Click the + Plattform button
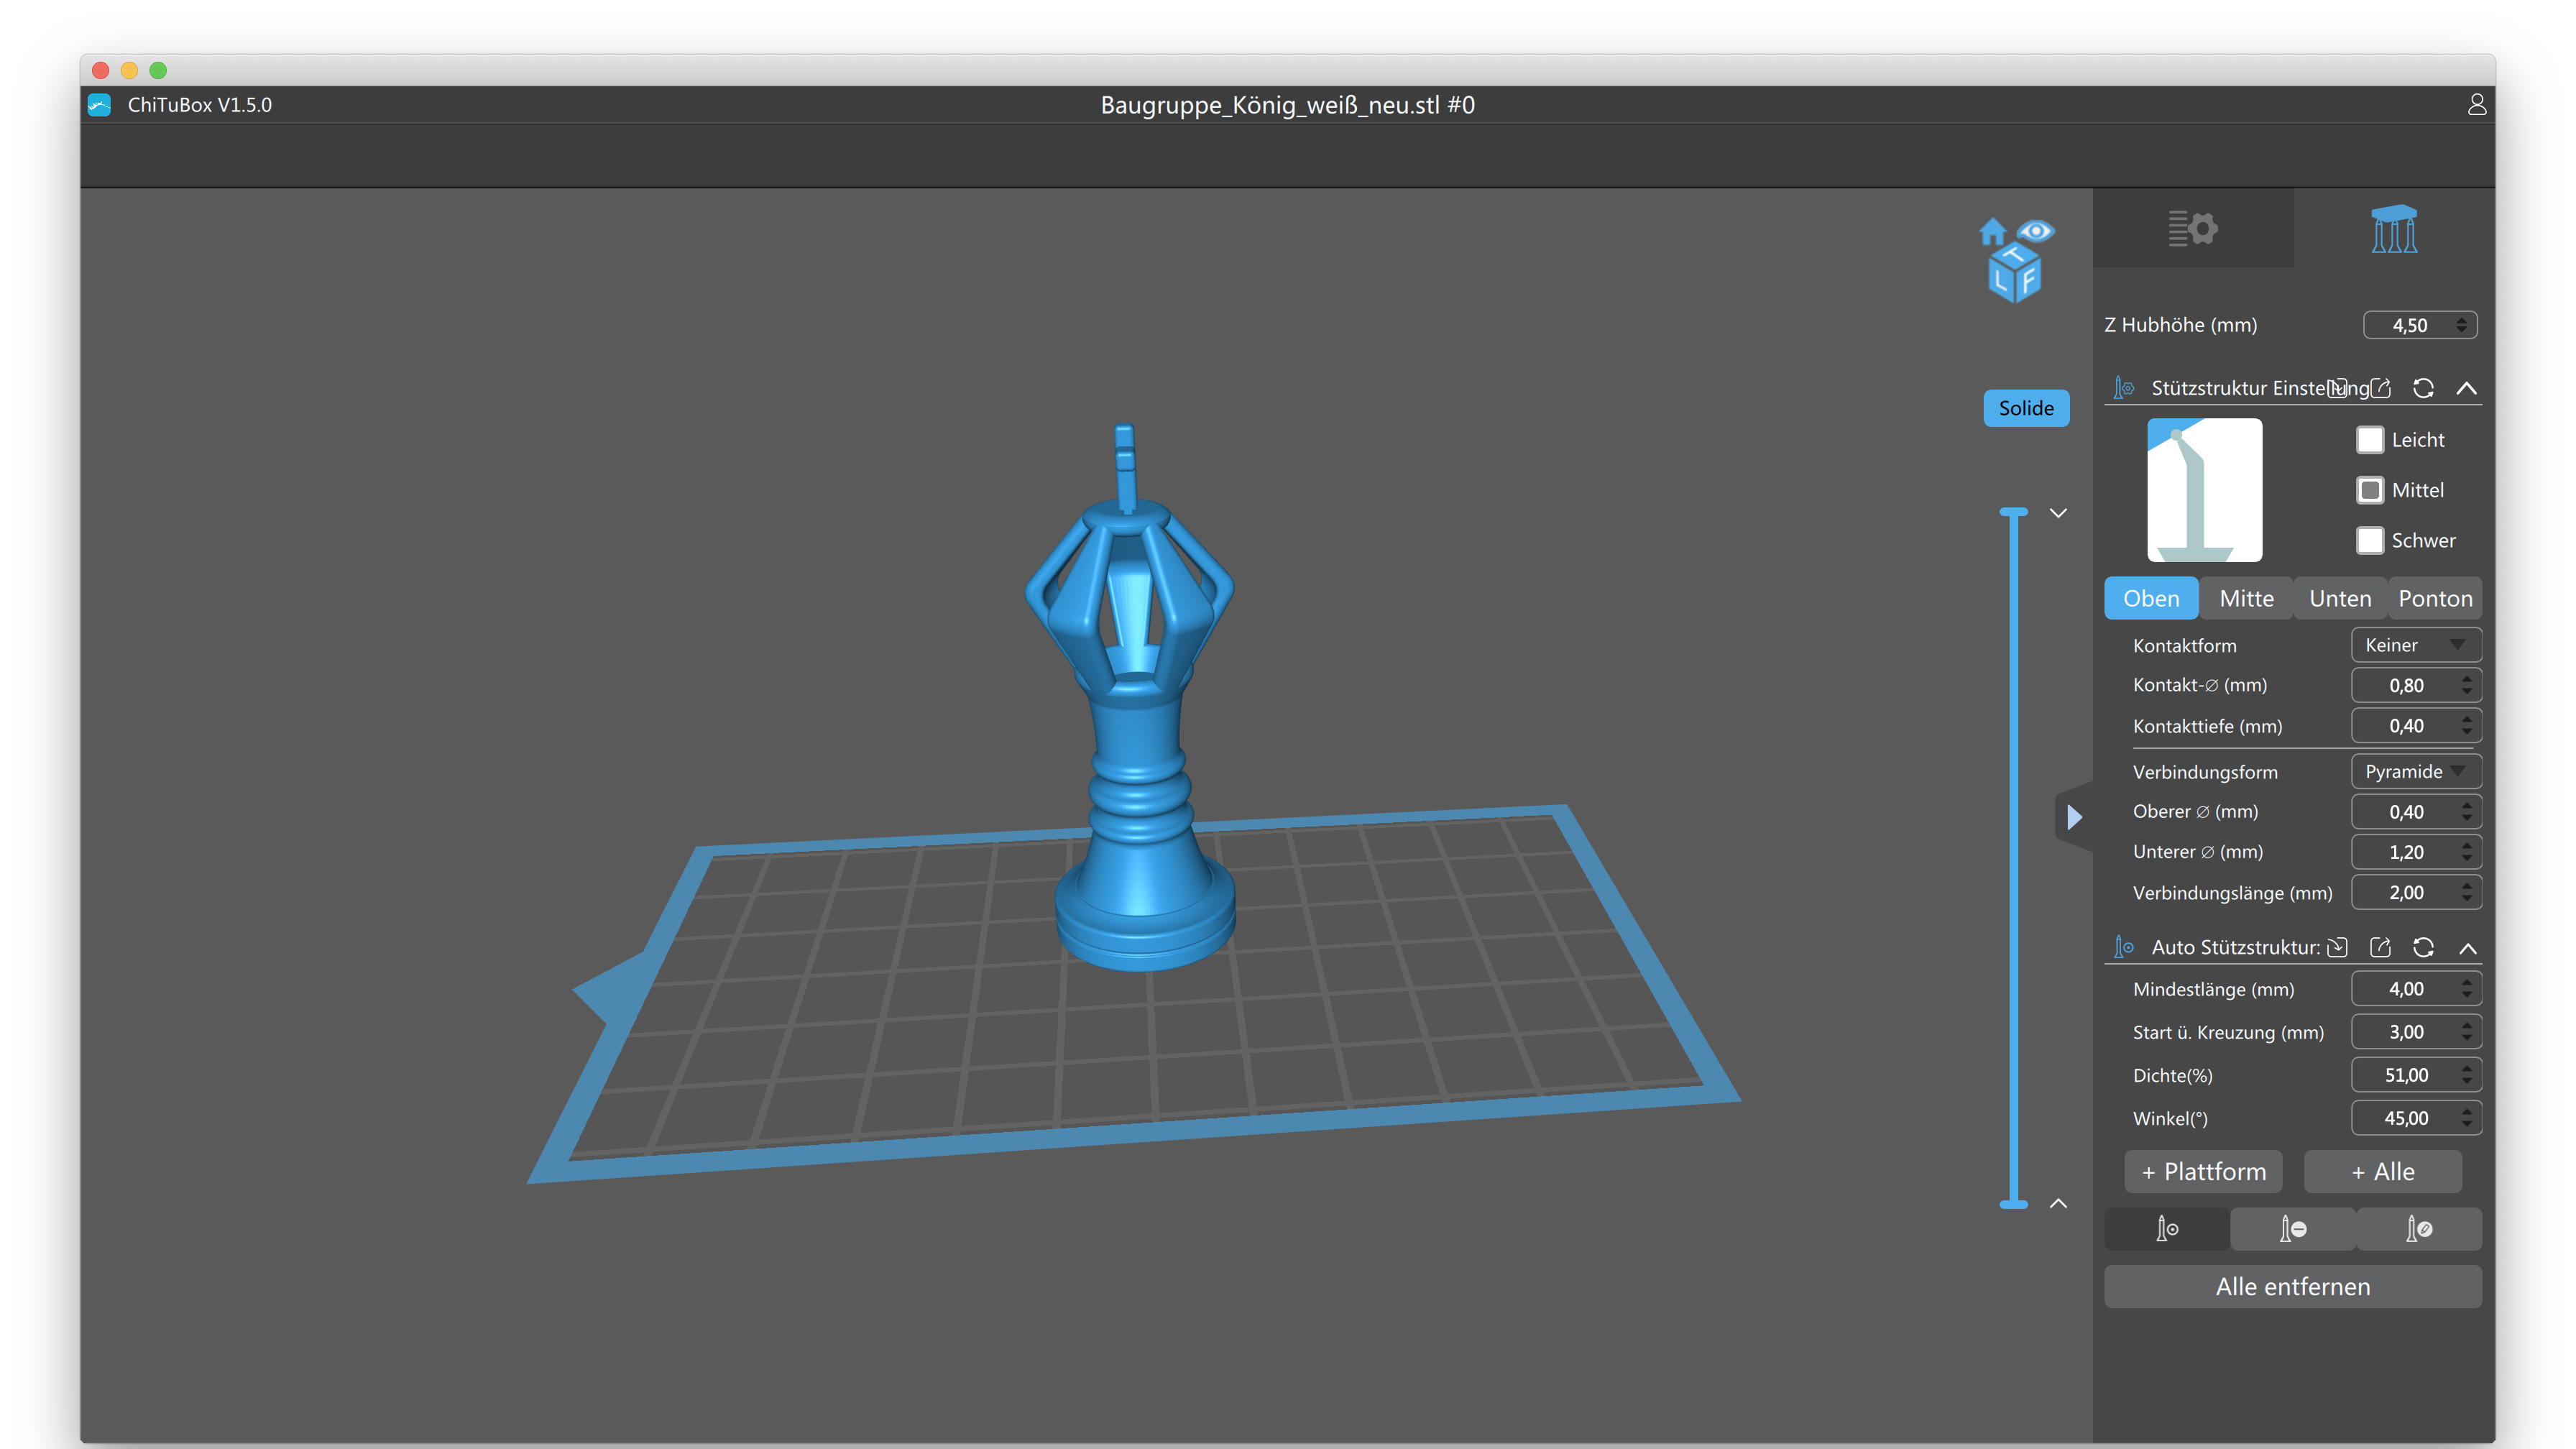 coord(2203,1172)
